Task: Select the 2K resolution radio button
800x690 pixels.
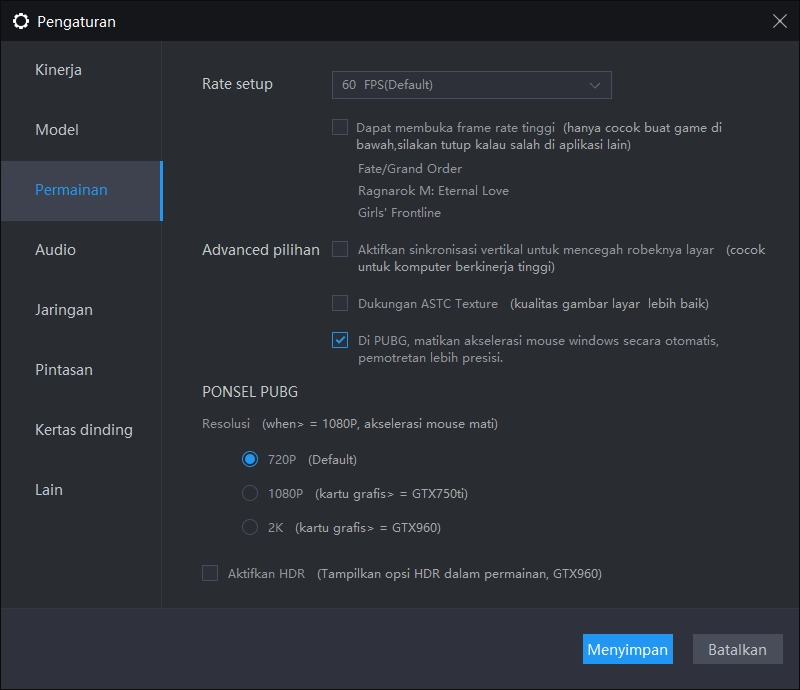Action: 249,527
